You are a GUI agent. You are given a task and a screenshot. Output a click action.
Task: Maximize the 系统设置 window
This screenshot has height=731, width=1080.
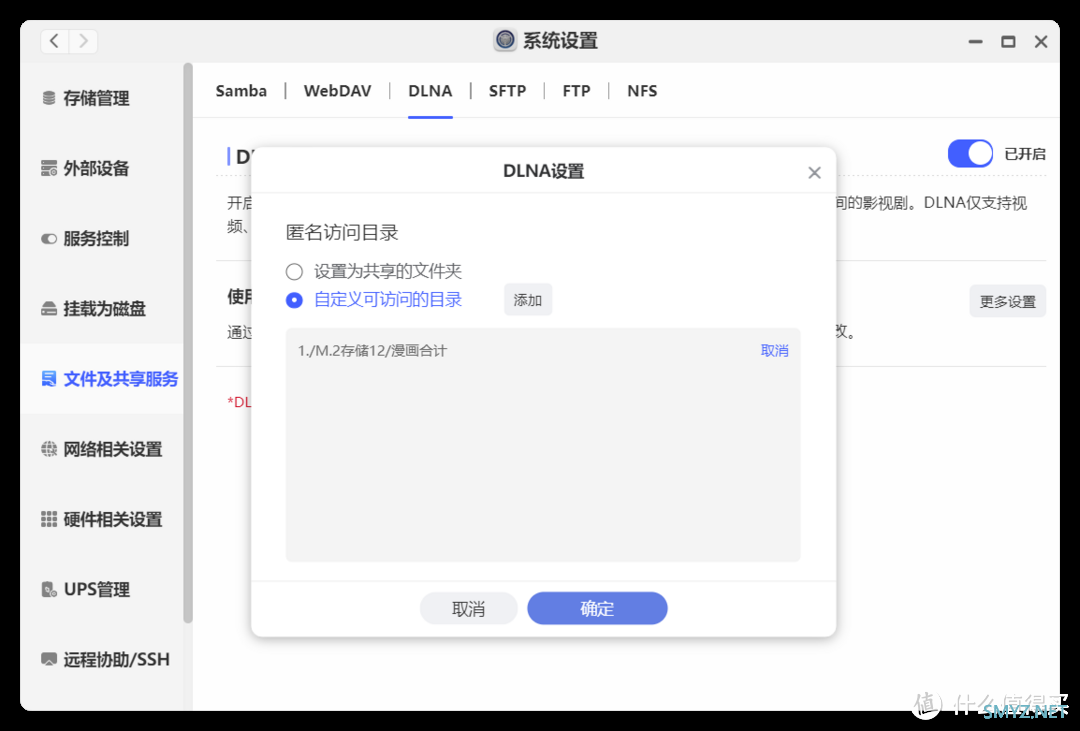(1008, 41)
